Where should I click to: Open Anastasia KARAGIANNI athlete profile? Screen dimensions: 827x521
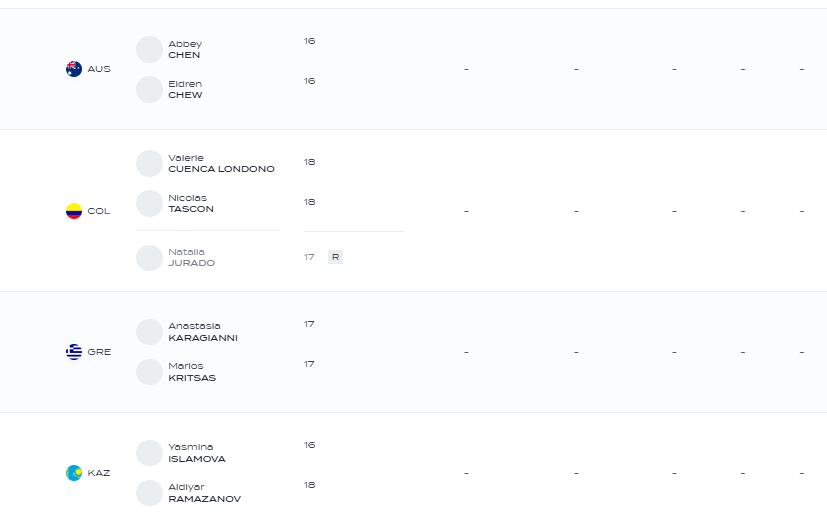pos(203,332)
